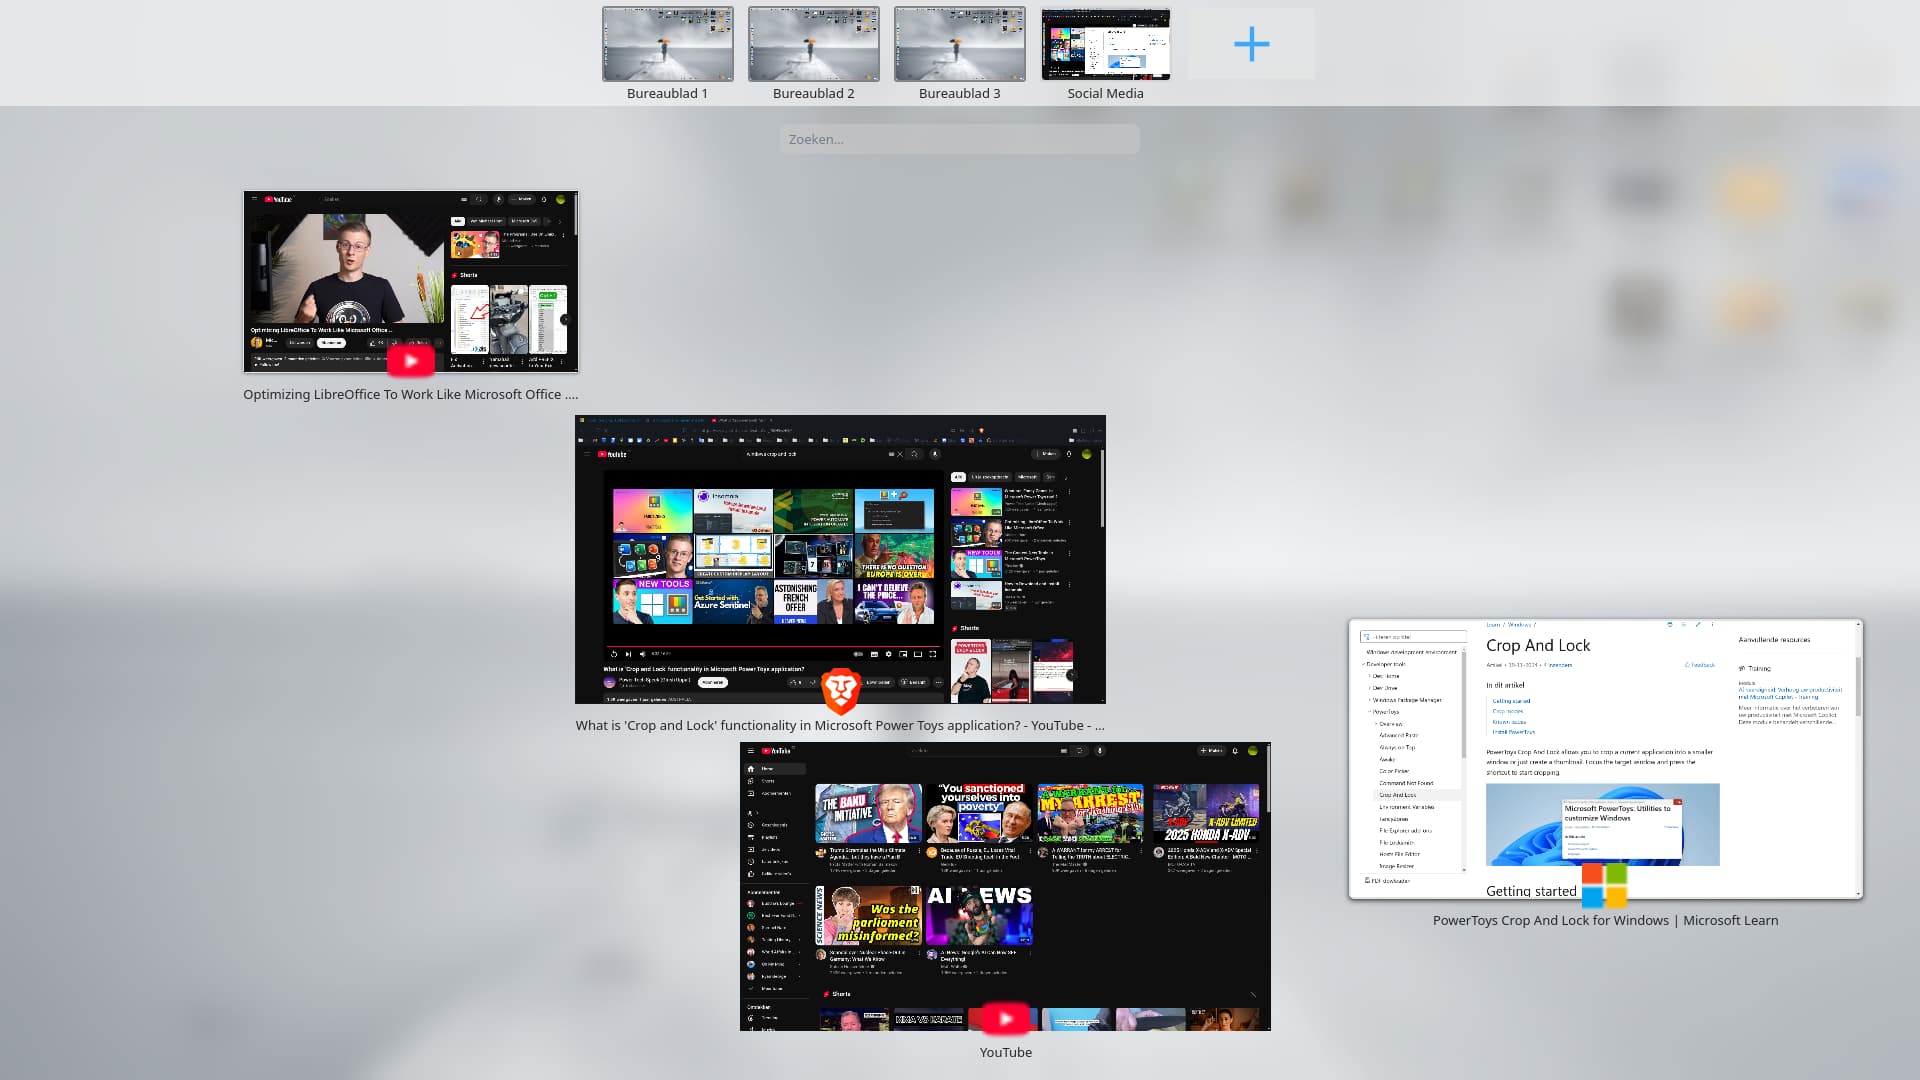Focus the Zoeken search field
The image size is (1920, 1080).
pyautogui.click(x=959, y=139)
